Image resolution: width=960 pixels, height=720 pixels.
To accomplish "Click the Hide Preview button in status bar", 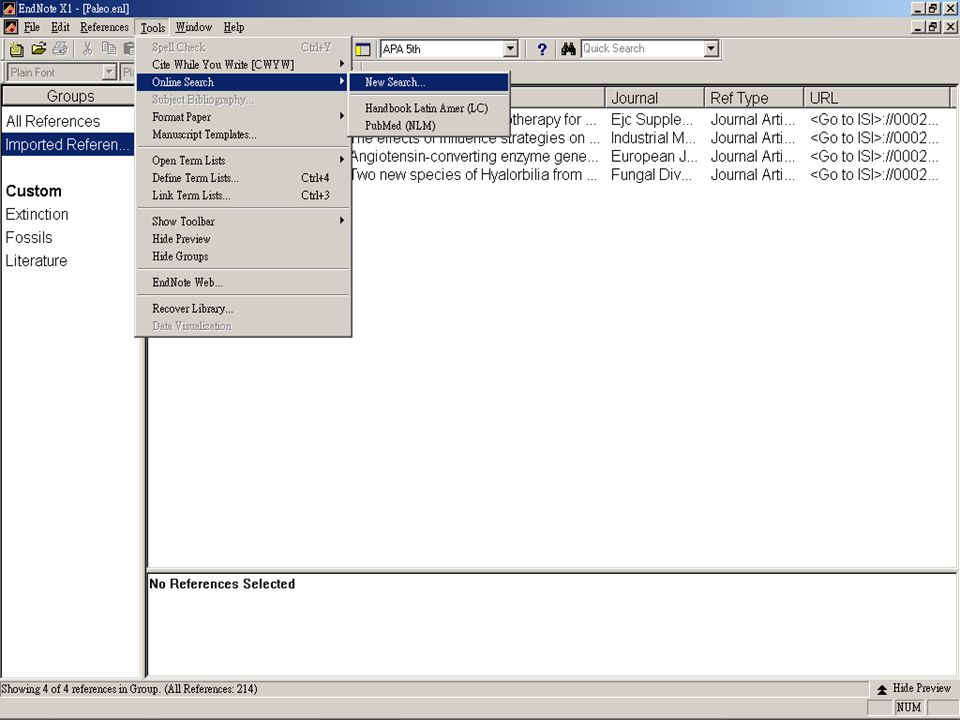I will point(913,689).
